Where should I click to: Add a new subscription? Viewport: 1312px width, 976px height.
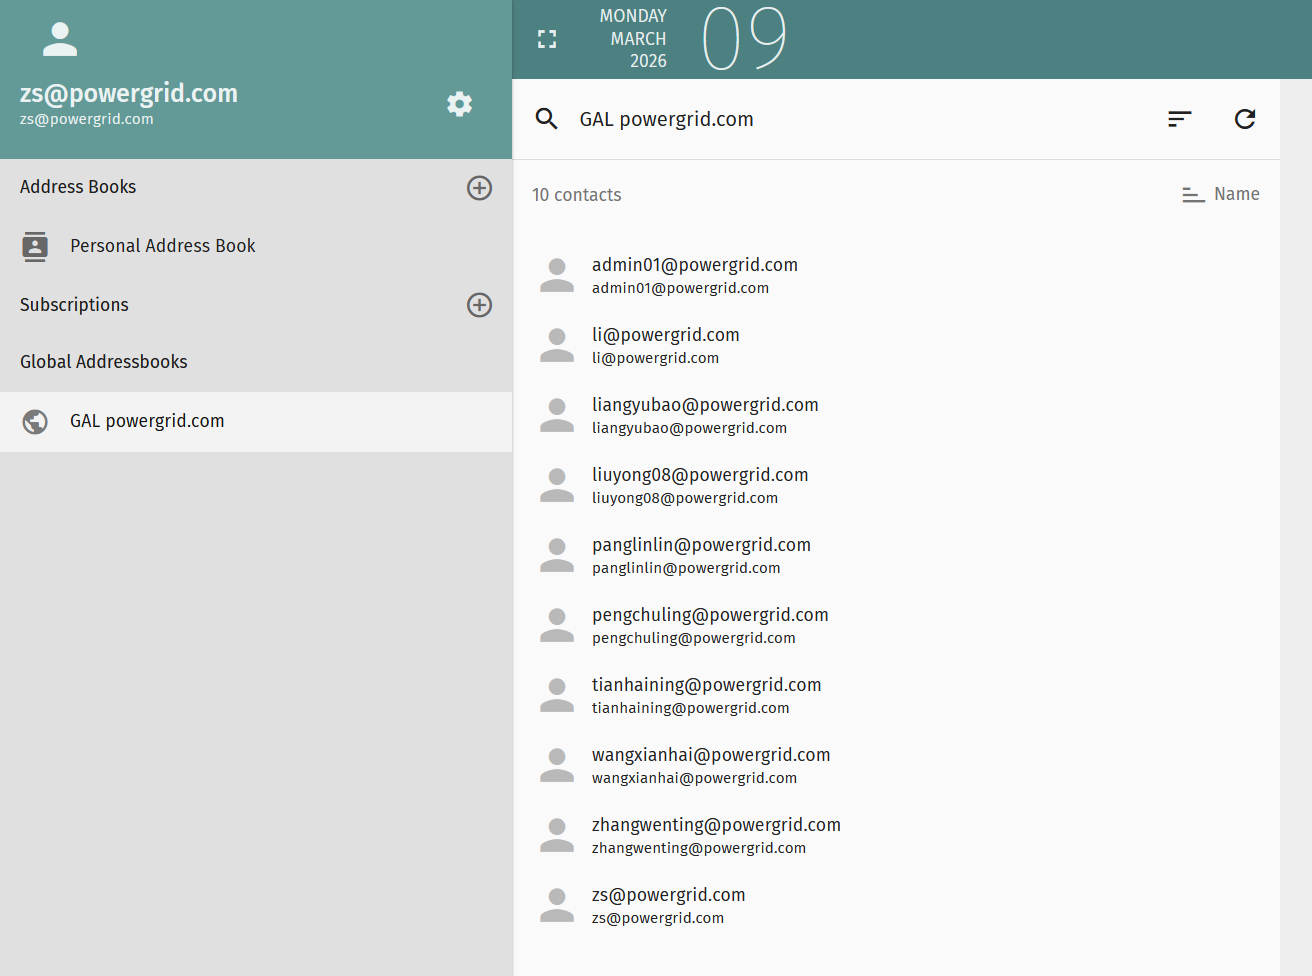pyautogui.click(x=479, y=305)
